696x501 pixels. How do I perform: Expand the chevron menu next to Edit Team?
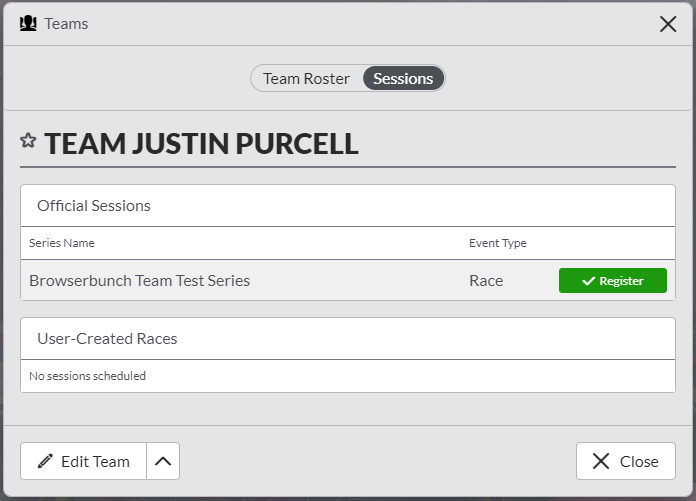[x=163, y=461]
